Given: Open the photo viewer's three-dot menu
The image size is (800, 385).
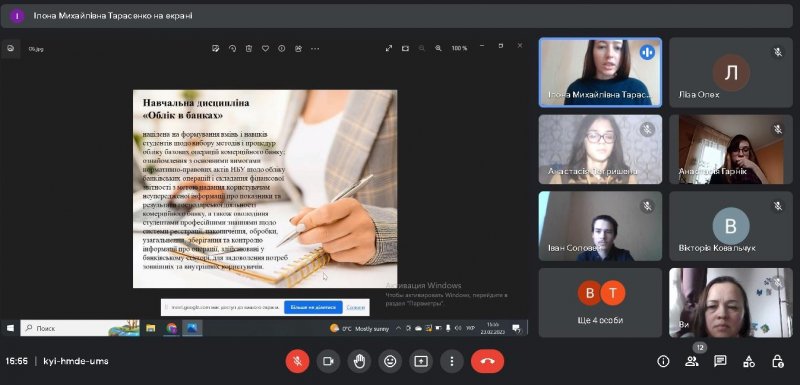Looking at the screenshot, I should [x=315, y=48].
